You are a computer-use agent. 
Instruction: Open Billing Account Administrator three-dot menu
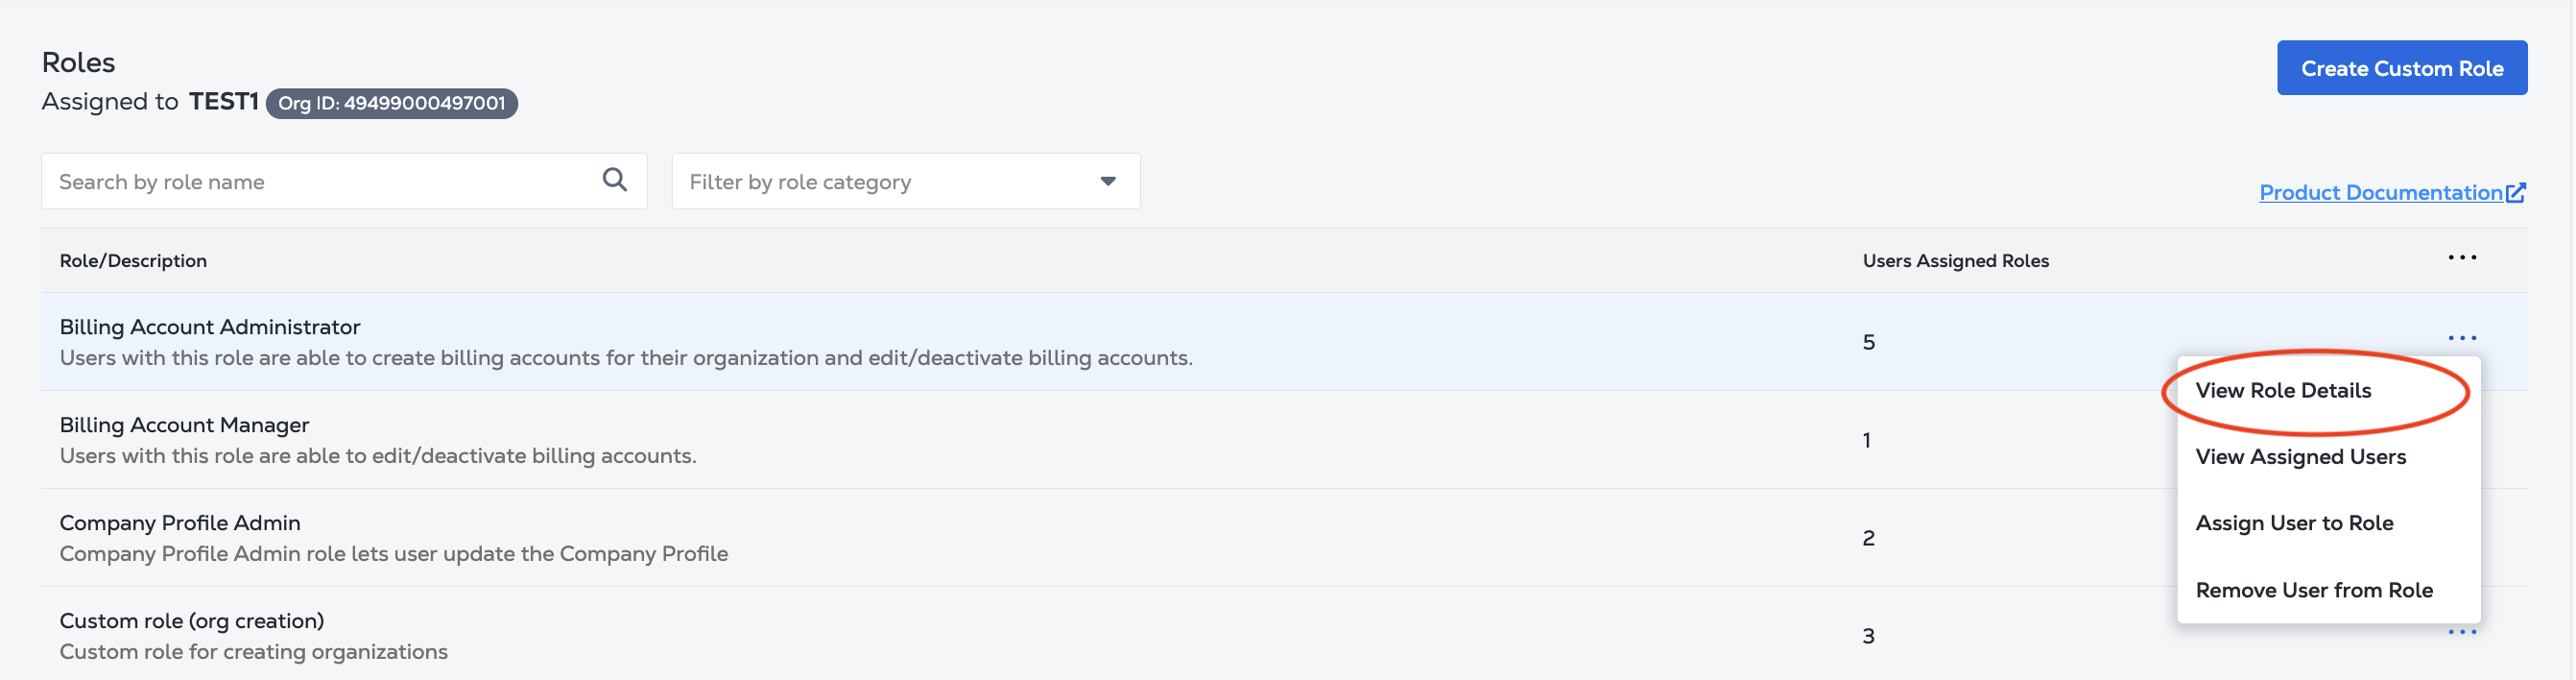coord(2462,338)
